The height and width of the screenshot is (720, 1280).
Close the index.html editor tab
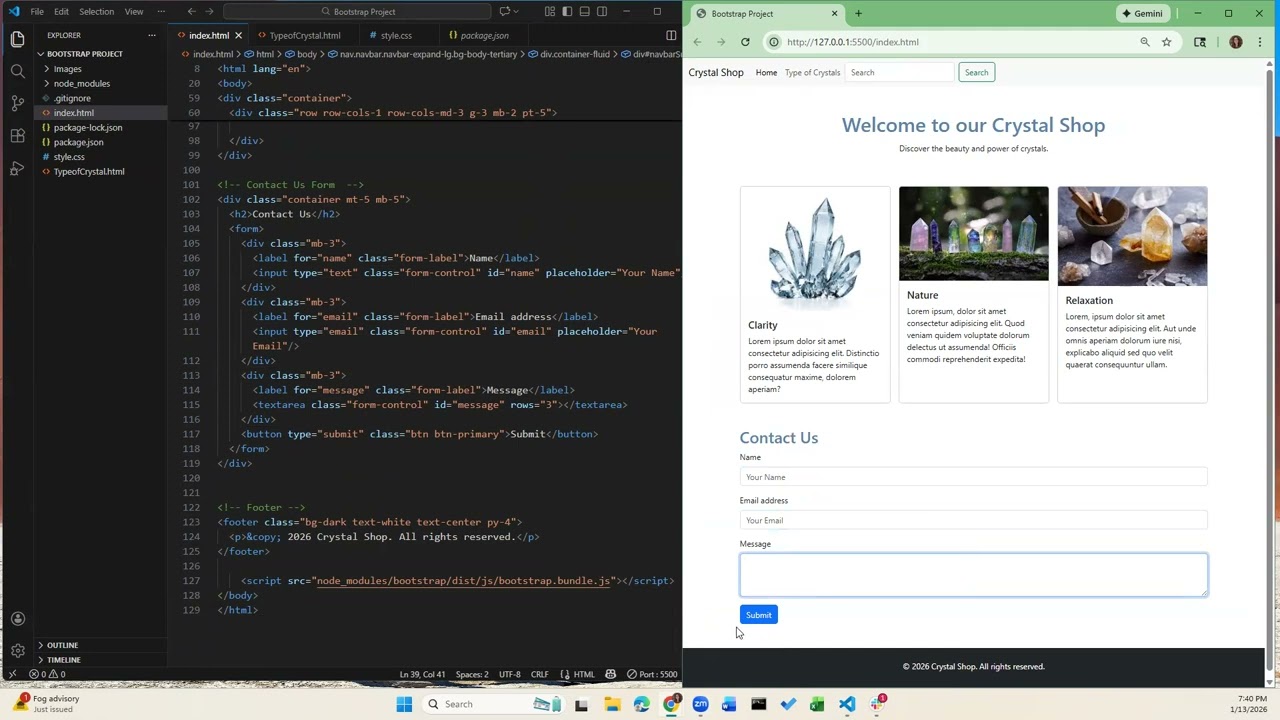238,35
